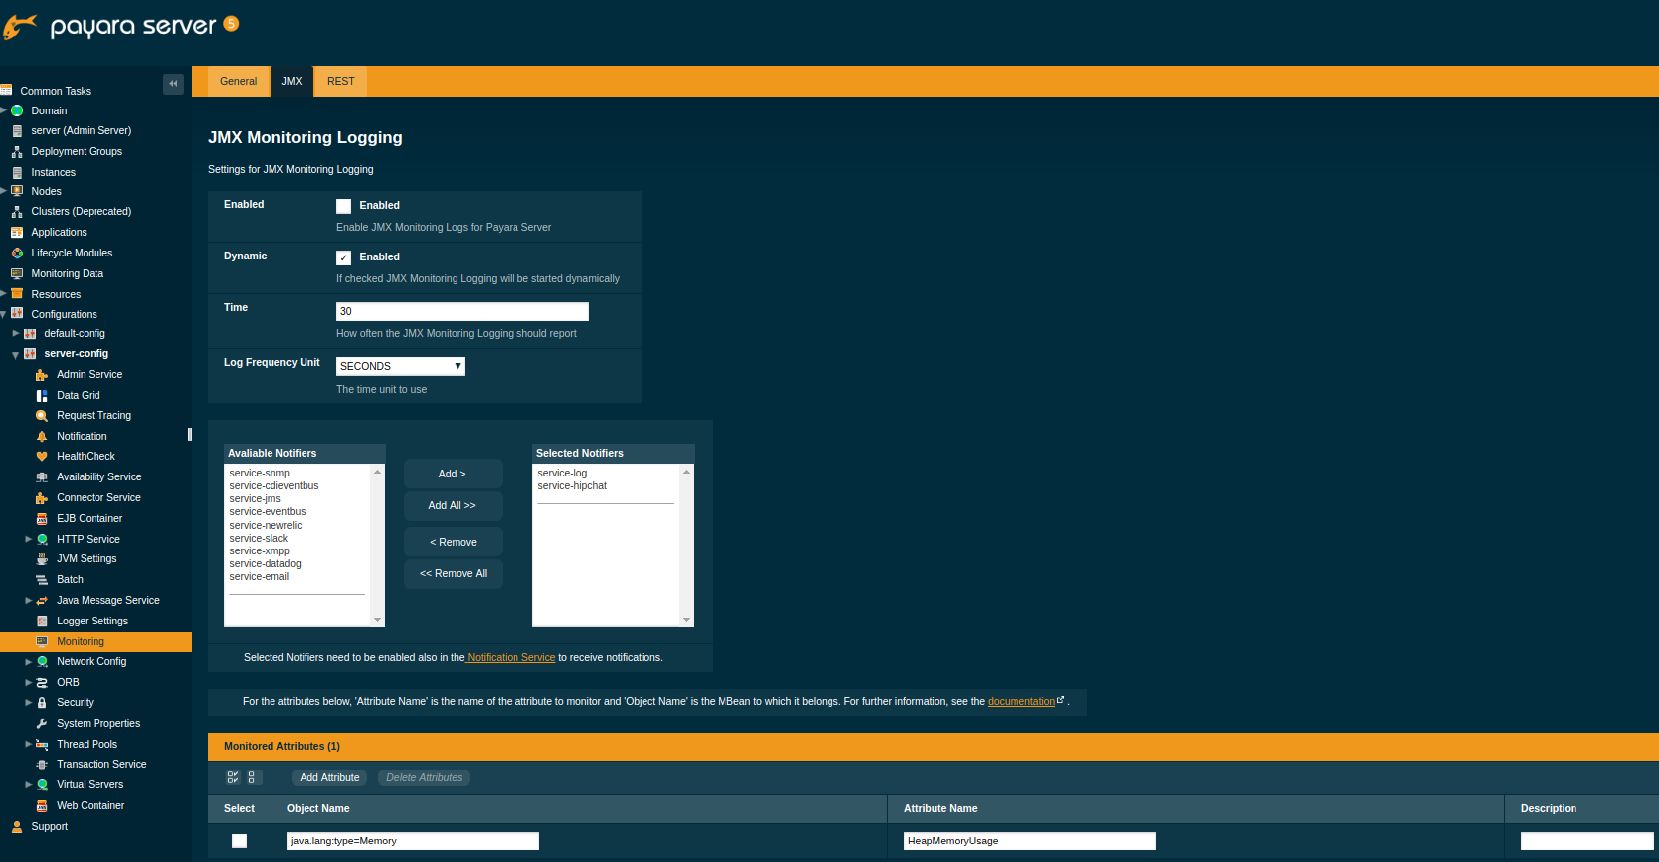Image resolution: width=1659 pixels, height=862 pixels.
Task: Collapse the sidebar with the arrow button
Action: [x=173, y=84]
